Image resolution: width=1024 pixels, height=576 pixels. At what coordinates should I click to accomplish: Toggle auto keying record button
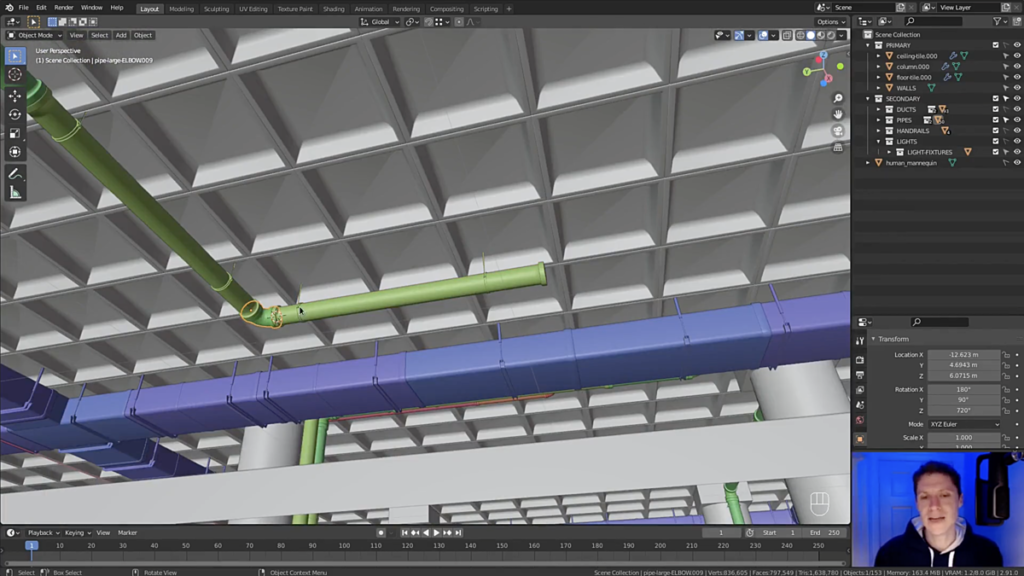(x=381, y=533)
